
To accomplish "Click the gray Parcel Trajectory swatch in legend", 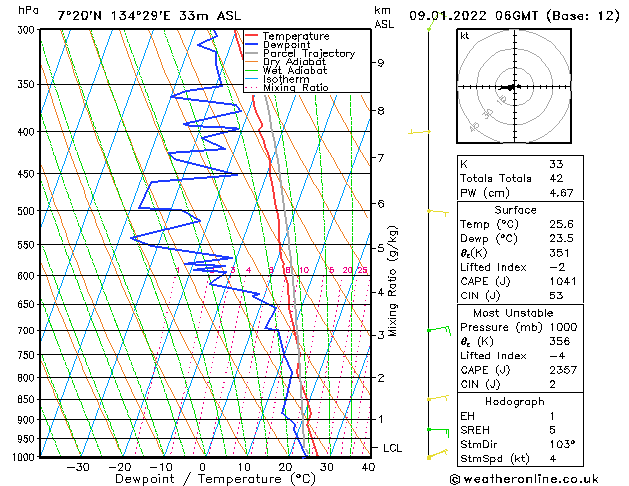I will coord(251,53).
